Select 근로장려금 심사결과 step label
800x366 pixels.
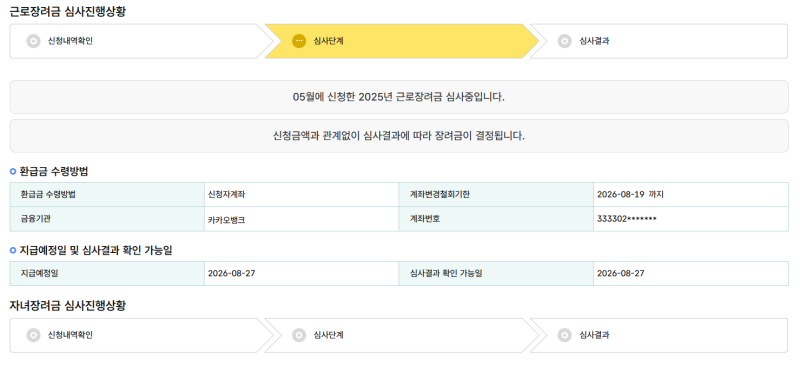pos(594,41)
